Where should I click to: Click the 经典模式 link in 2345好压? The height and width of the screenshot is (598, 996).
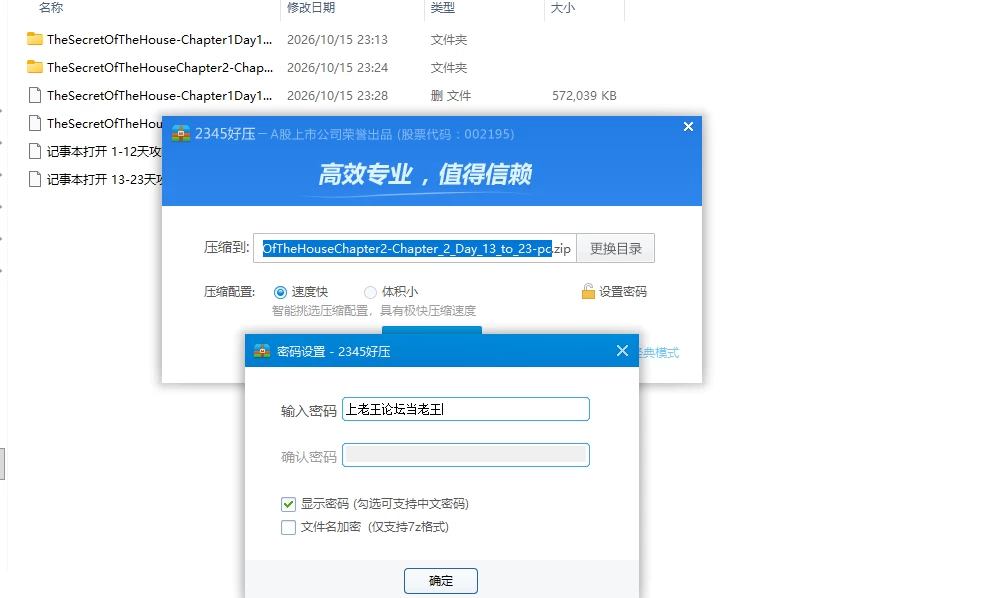coord(659,353)
